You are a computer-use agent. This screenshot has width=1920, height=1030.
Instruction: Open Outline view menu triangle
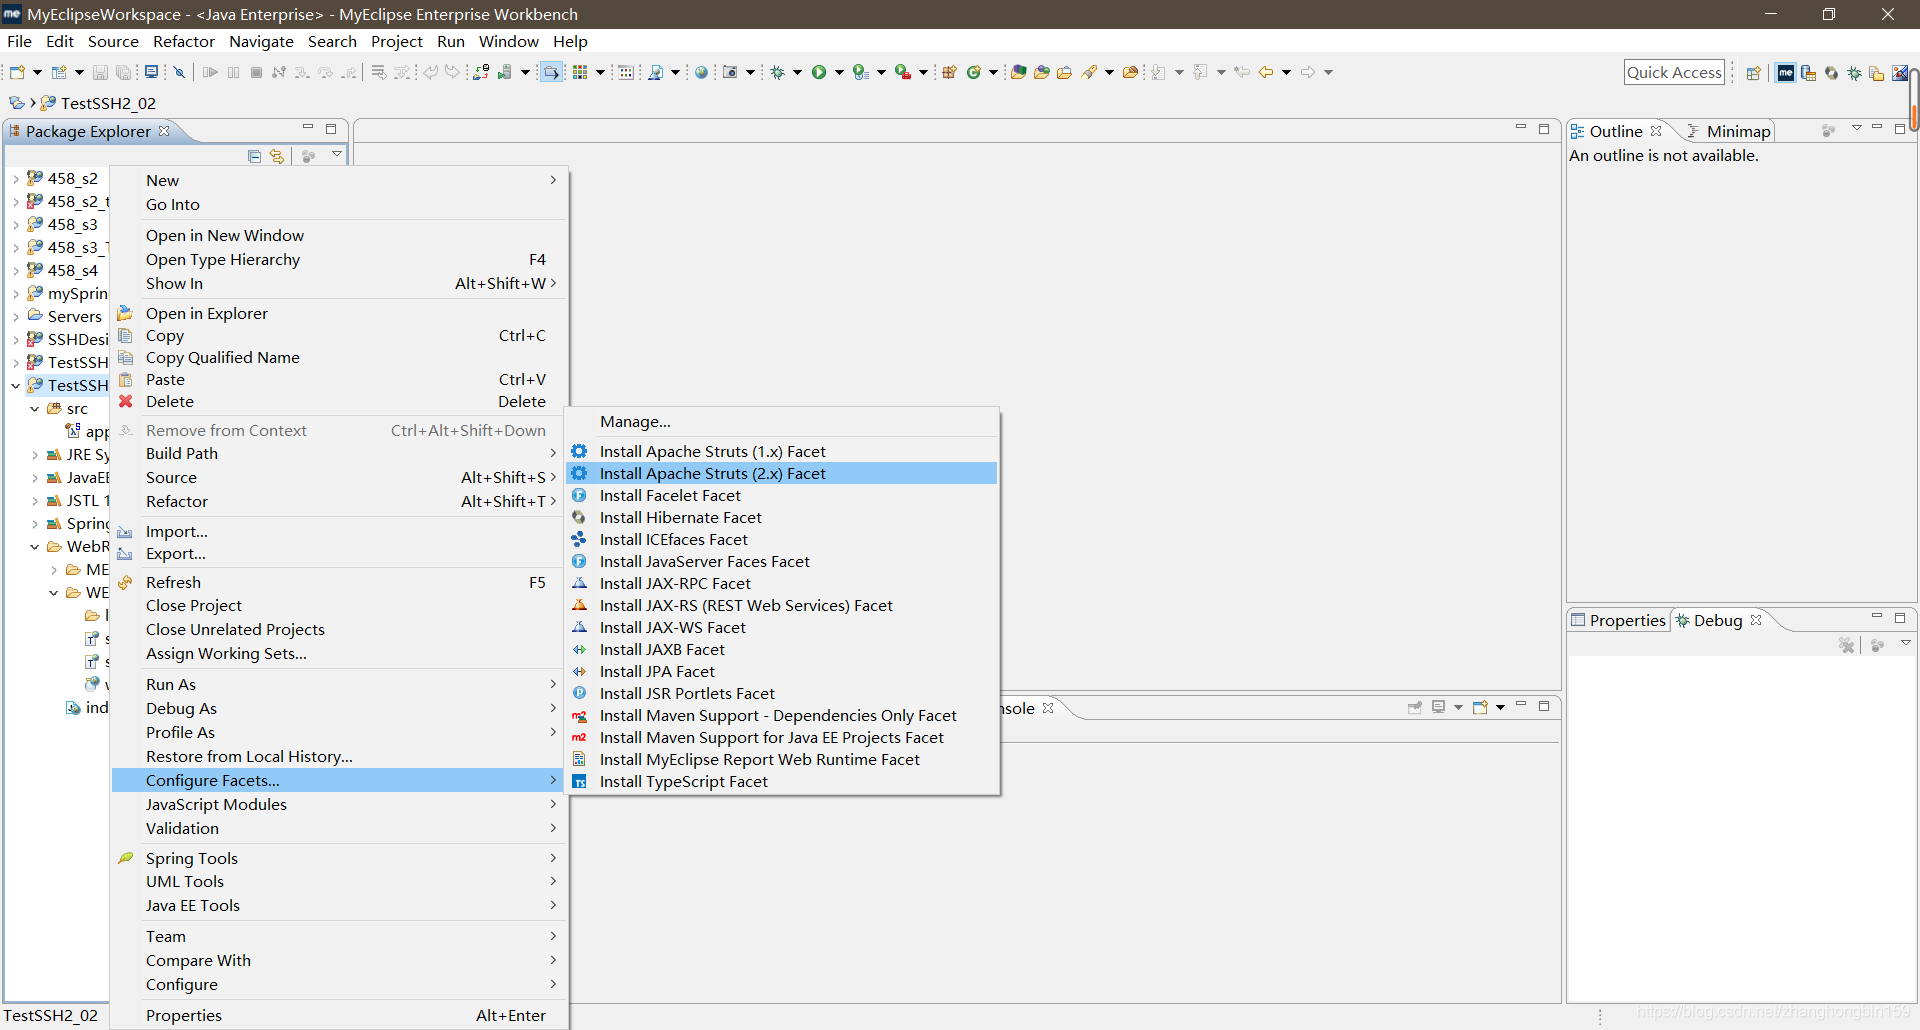tap(1857, 128)
